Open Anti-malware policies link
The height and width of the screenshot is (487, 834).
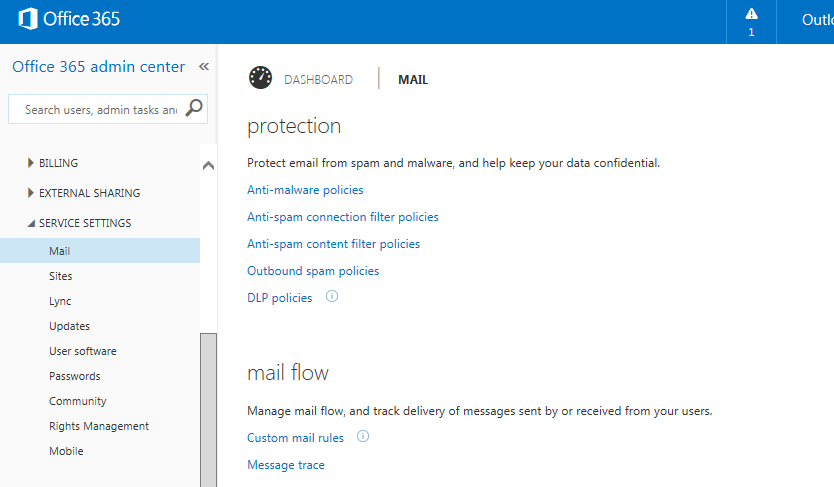pyautogui.click(x=305, y=190)
